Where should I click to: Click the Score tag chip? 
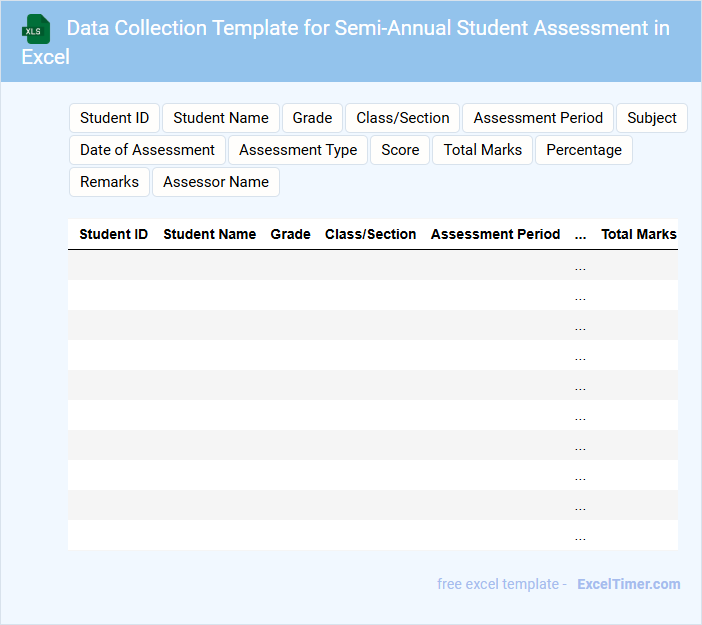coord(400,150)
